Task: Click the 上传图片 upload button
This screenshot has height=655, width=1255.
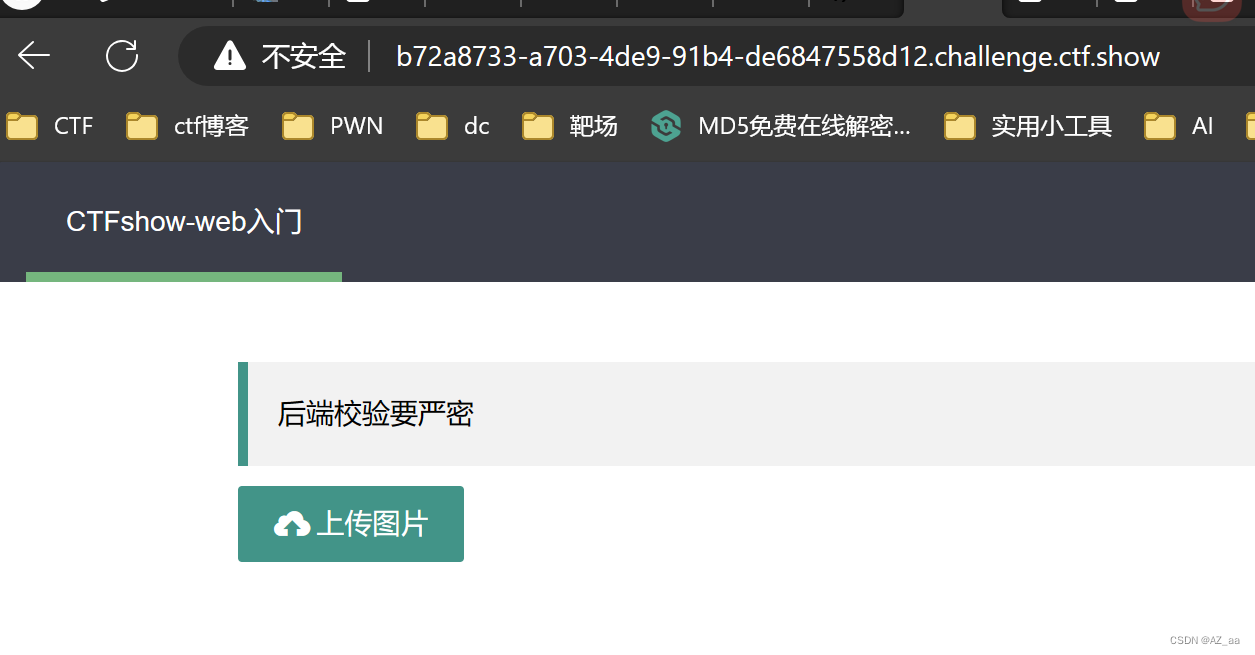Action: point(351,524)
